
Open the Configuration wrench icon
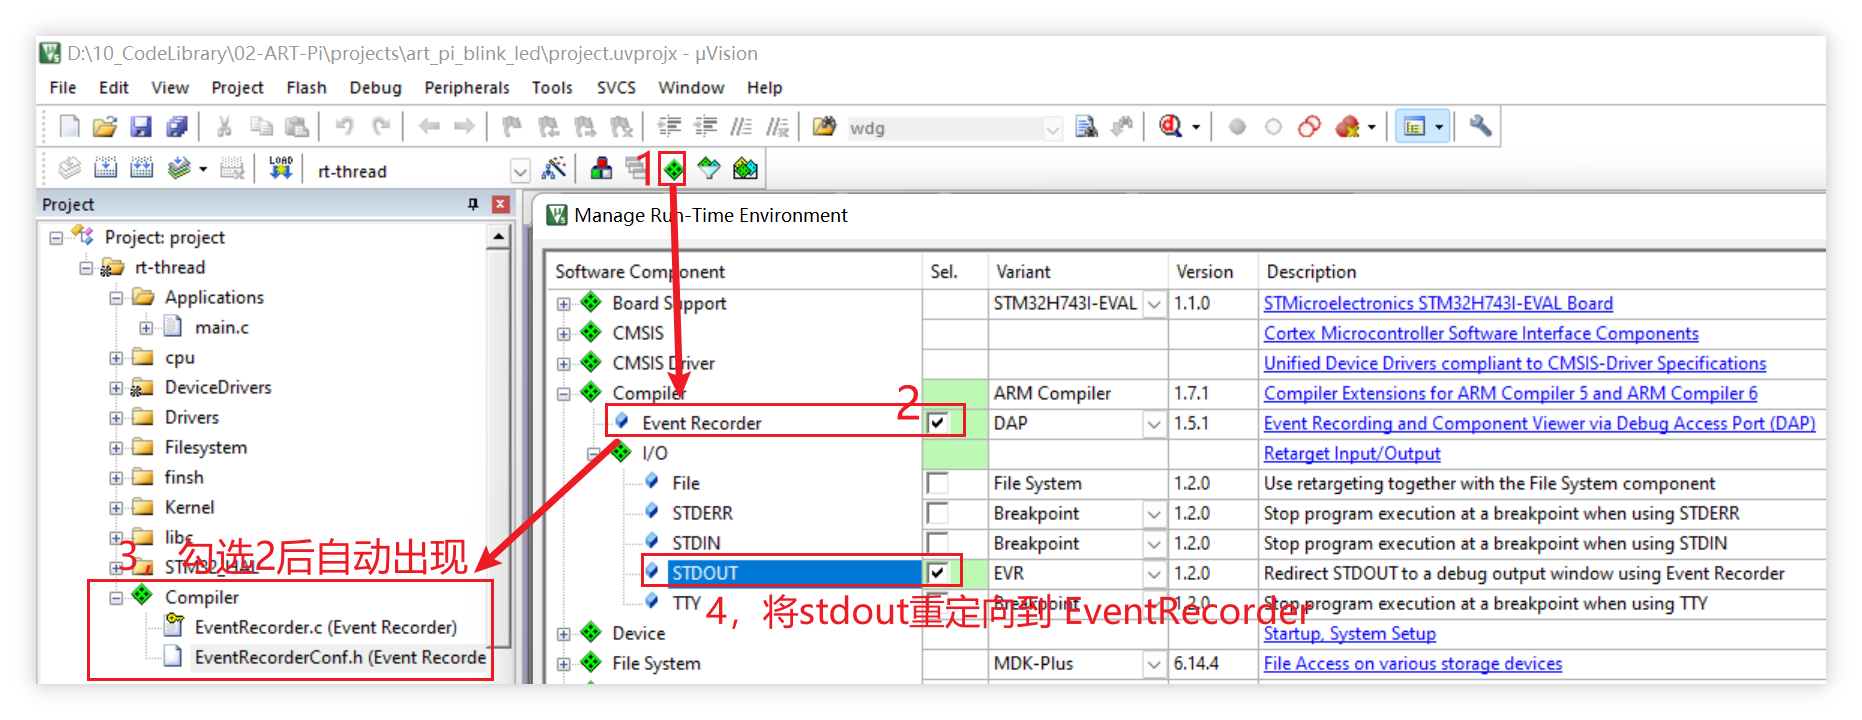pos(1480,126)
